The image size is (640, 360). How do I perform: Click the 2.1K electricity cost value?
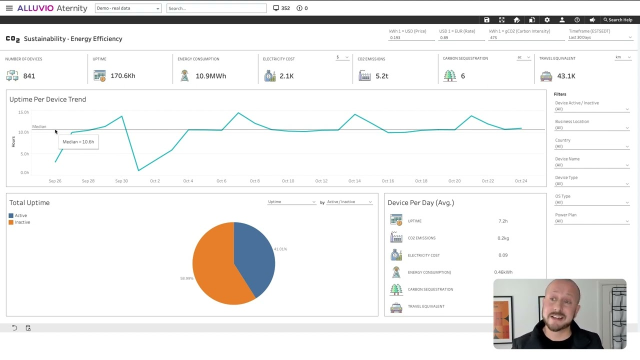pyautogui.click(x=287, y=76)
